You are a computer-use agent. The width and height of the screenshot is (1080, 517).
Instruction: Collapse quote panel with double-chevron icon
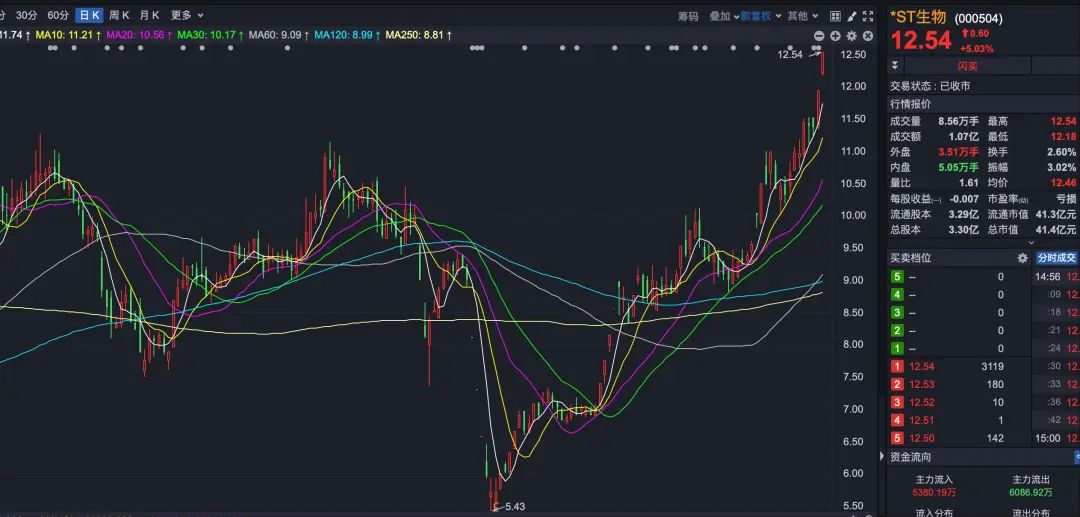895,66
